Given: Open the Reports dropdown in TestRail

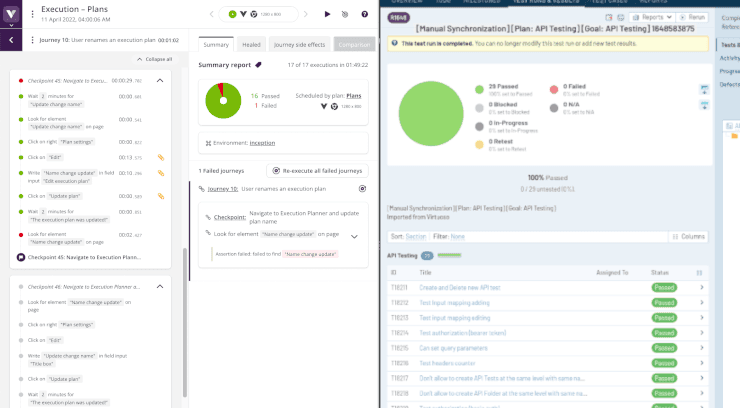Looking at the screenshot, I should [x=652, y=17].
